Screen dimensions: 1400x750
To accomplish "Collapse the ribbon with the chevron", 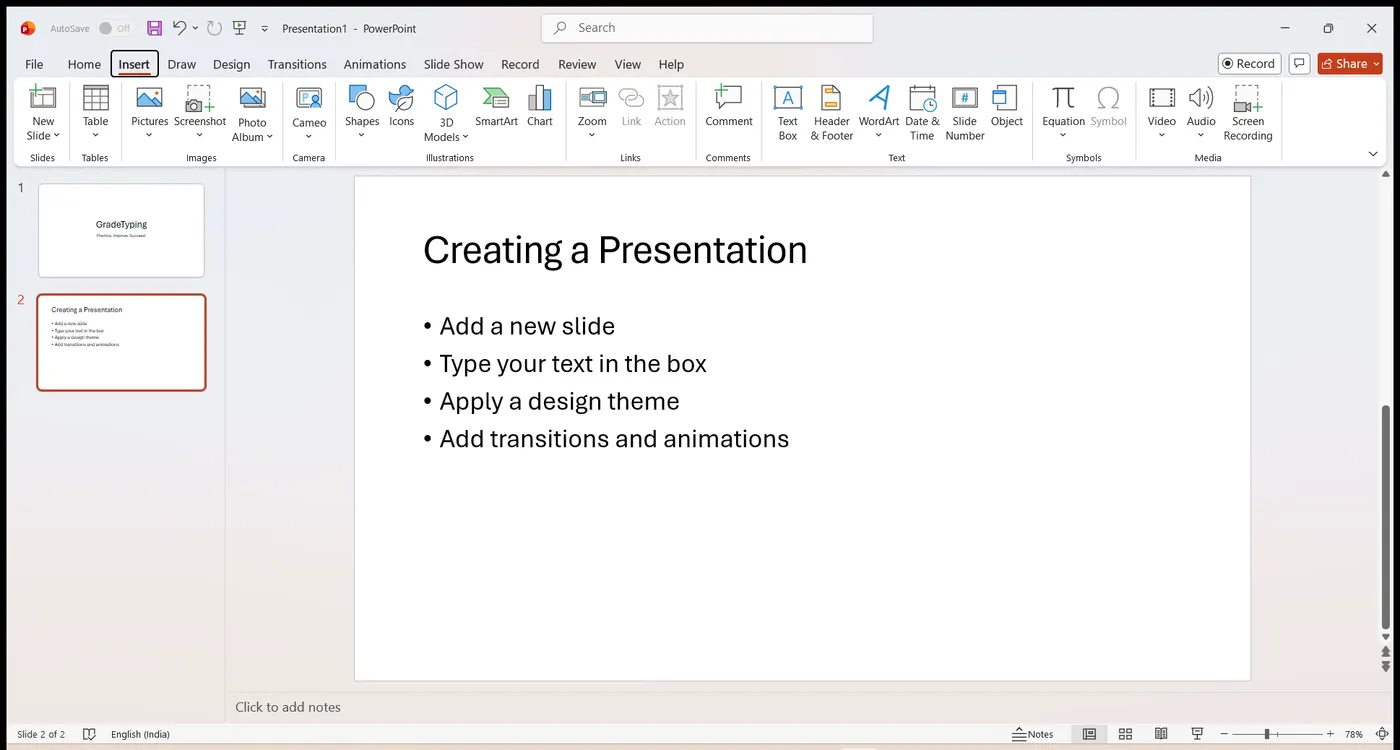I will coord(1373,154).
